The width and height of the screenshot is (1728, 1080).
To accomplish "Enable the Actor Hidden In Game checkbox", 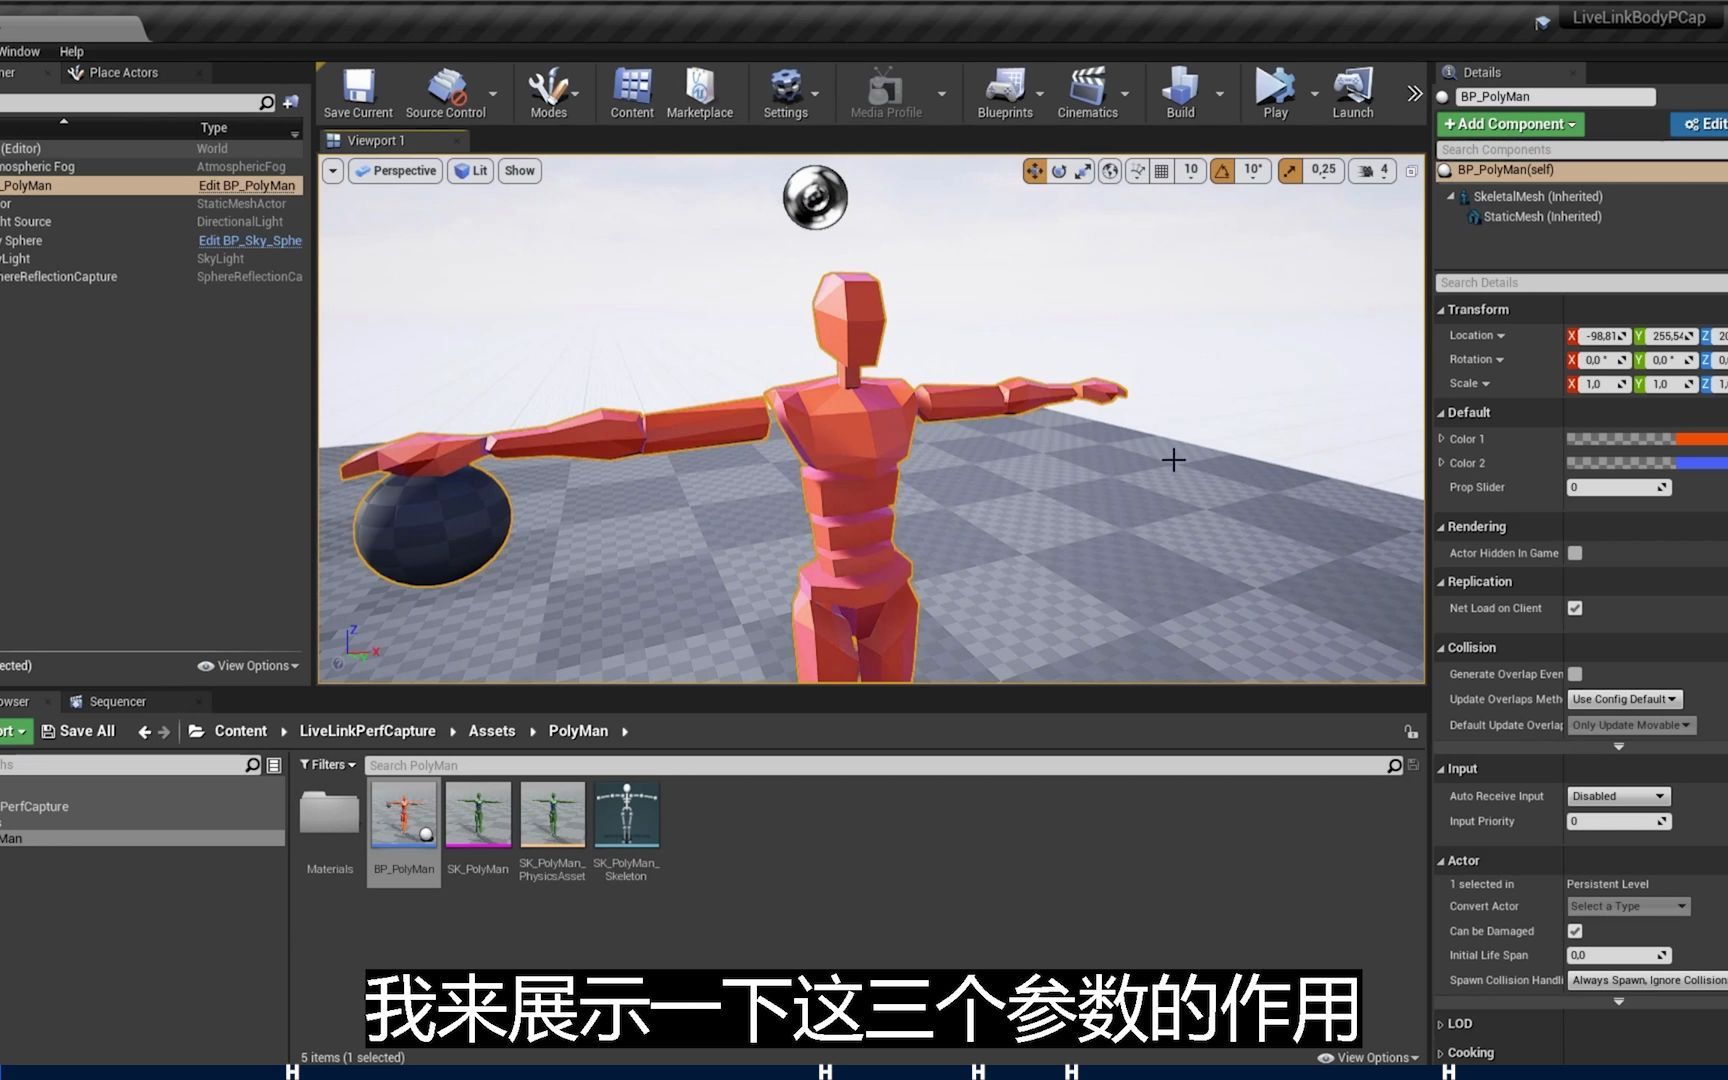I will pos(1575,552).
